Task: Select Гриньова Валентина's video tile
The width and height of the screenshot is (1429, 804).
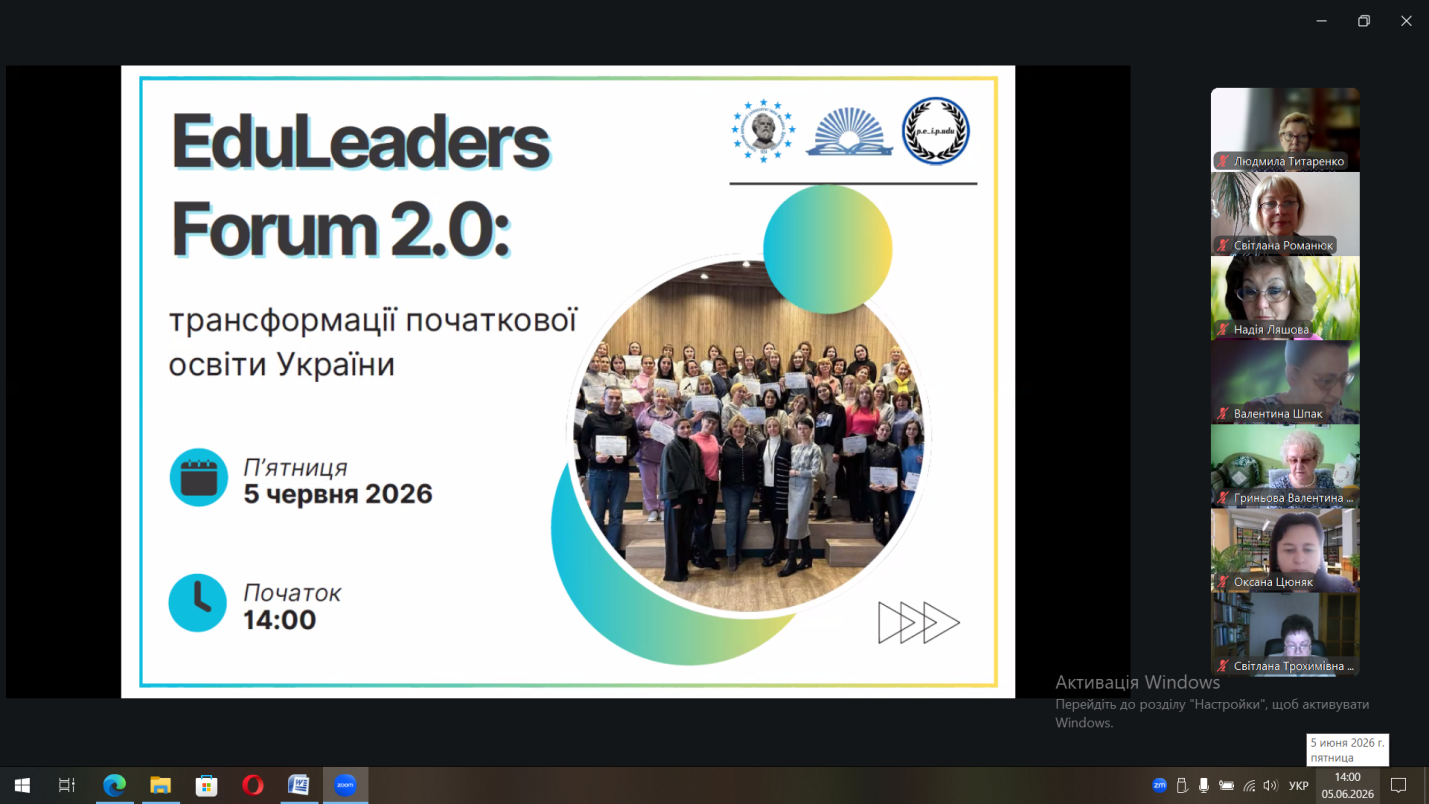Action: (1285, 465)
